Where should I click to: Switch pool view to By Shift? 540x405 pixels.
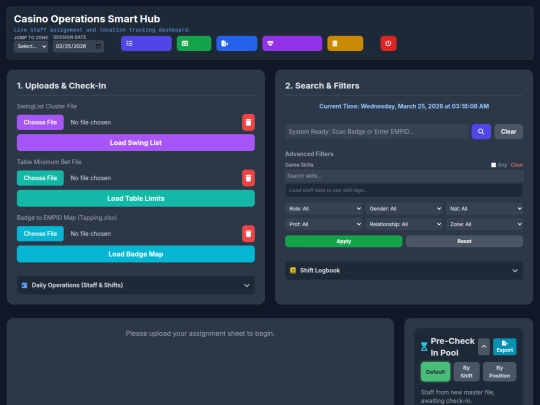coord(466,372)
